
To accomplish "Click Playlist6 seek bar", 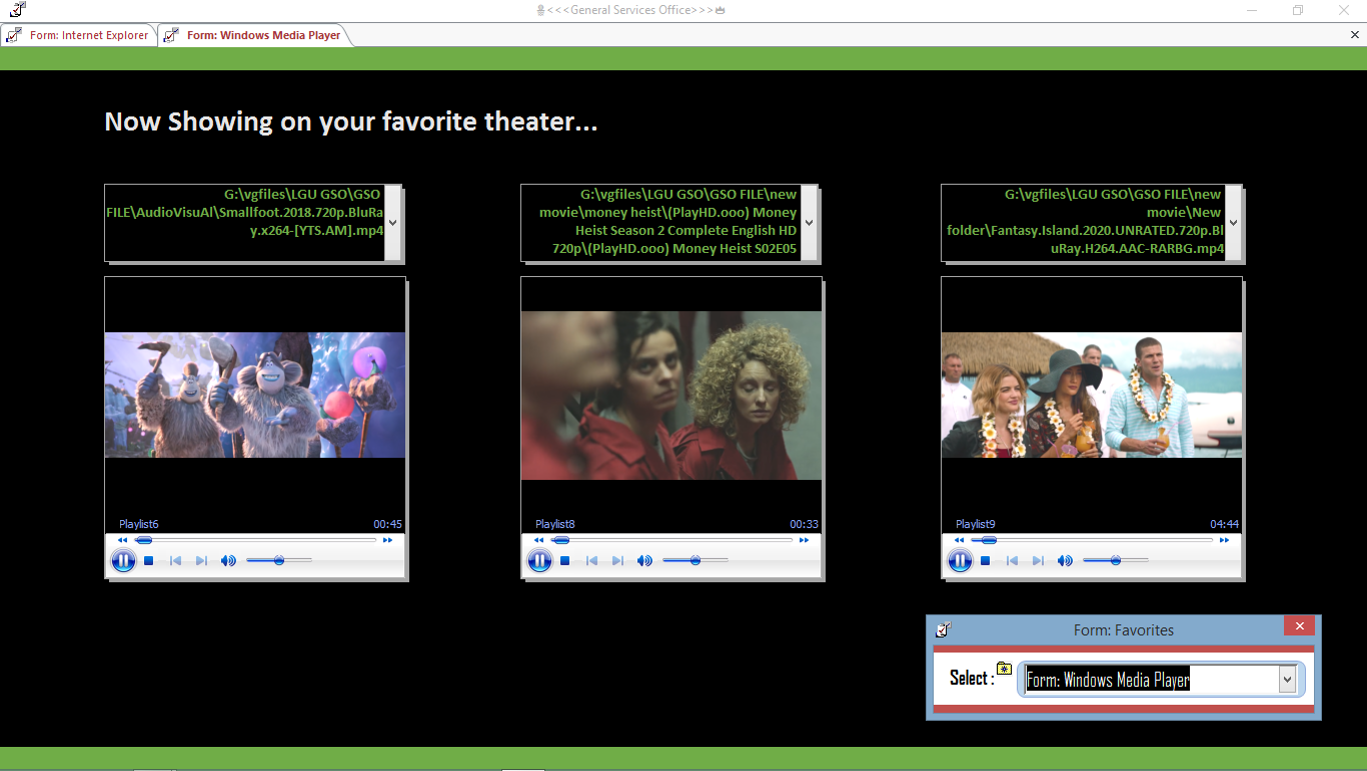I will click(x=256, y=540).
